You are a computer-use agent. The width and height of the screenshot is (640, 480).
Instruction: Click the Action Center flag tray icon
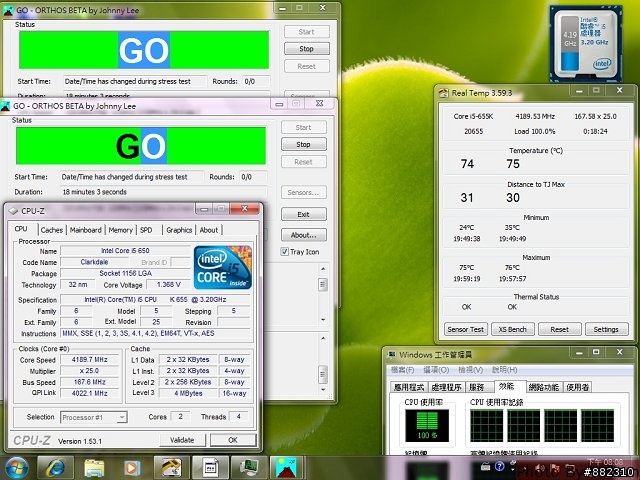click(555, 468)
